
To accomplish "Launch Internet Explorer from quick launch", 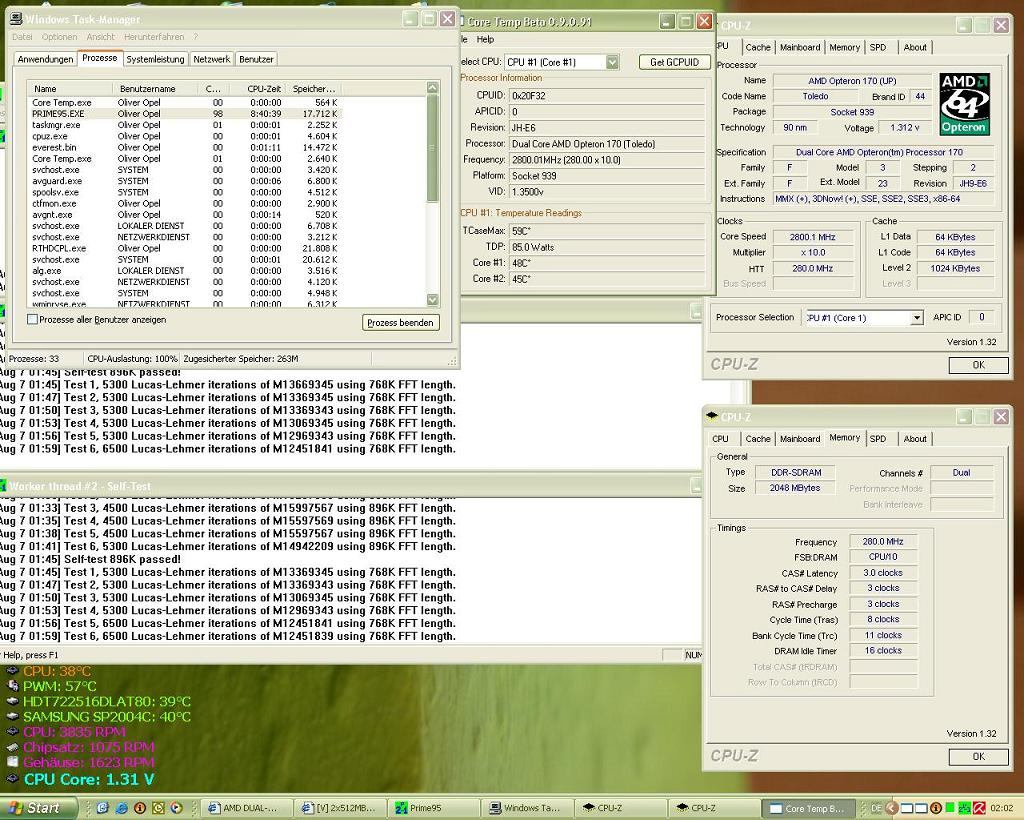I will pos(121,808).
